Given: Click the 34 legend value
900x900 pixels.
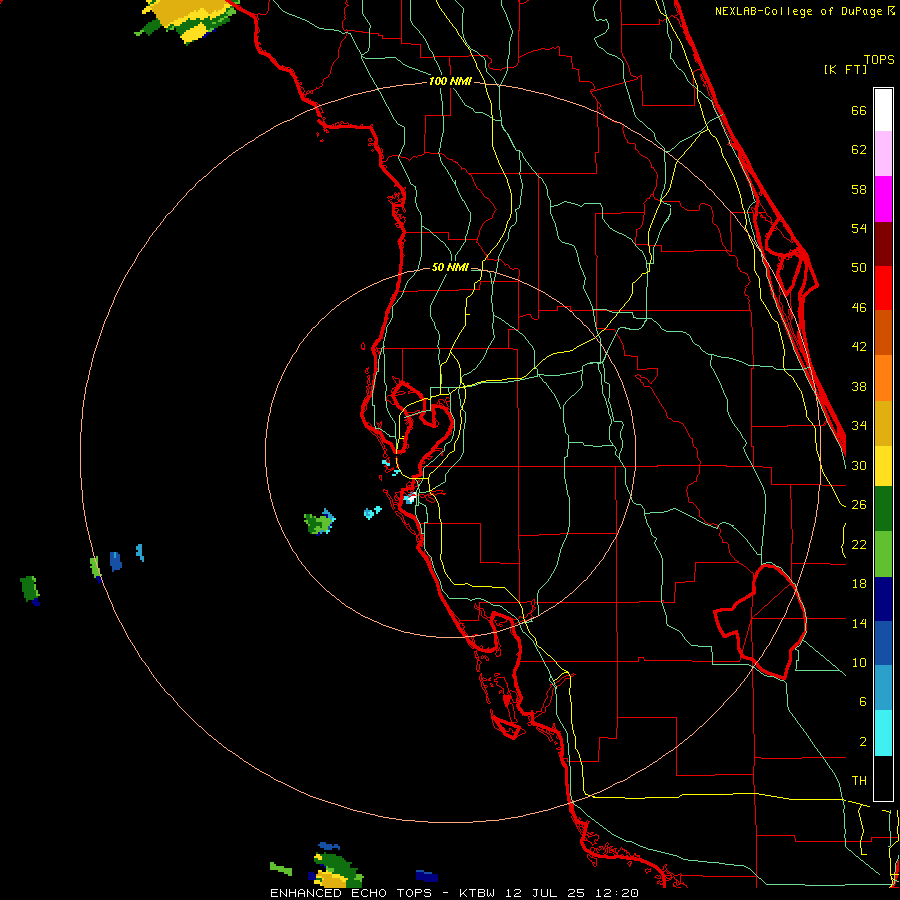Looking at the screenshot, I should [859, 425].
